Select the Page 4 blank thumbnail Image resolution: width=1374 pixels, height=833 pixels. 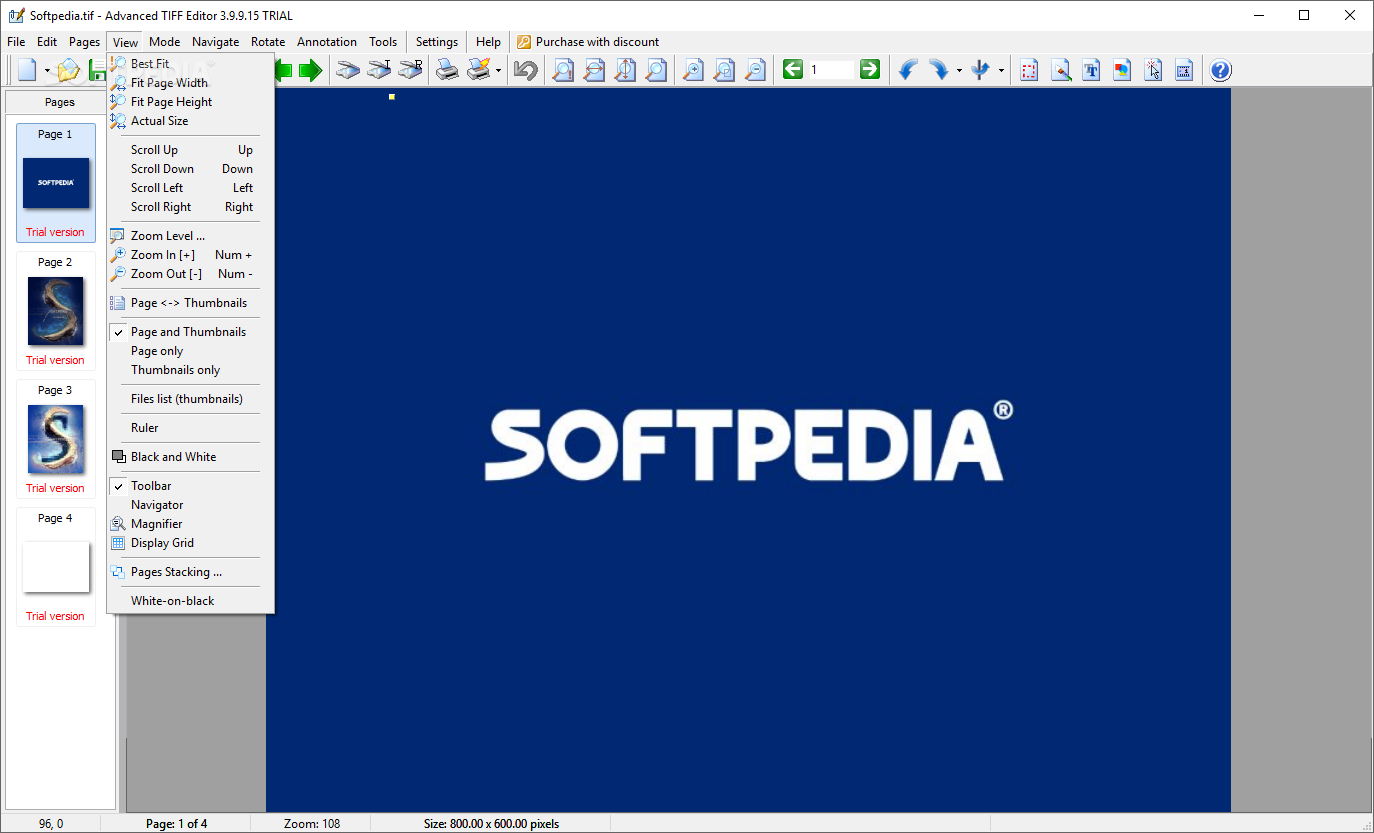[x=56, y=566]
